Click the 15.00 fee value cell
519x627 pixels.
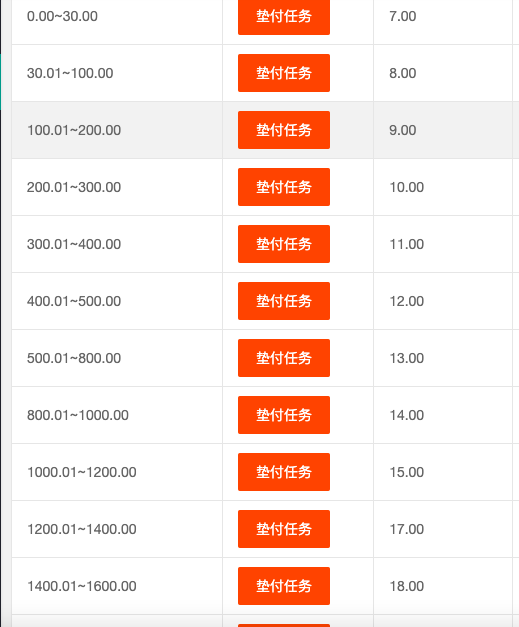[x=443, y=472]
